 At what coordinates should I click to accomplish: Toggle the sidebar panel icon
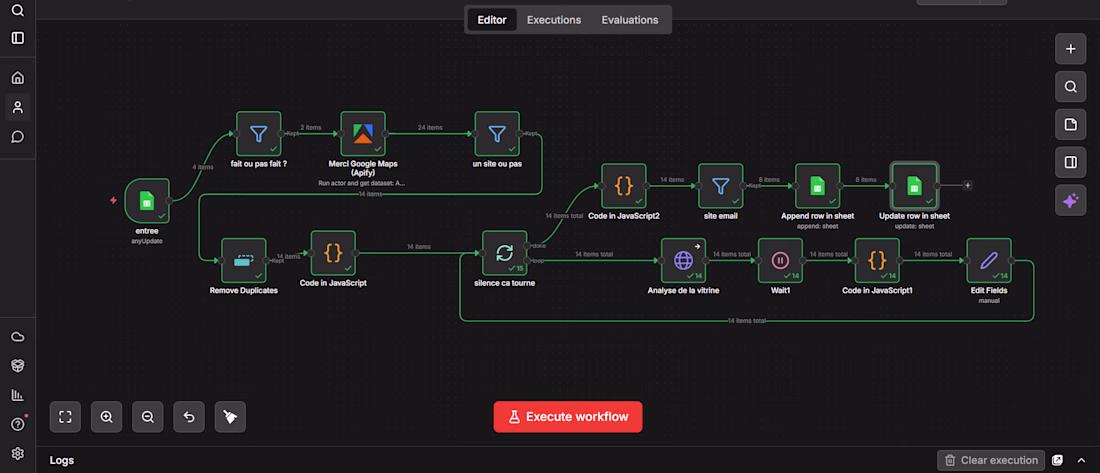(x=18, y=37)
